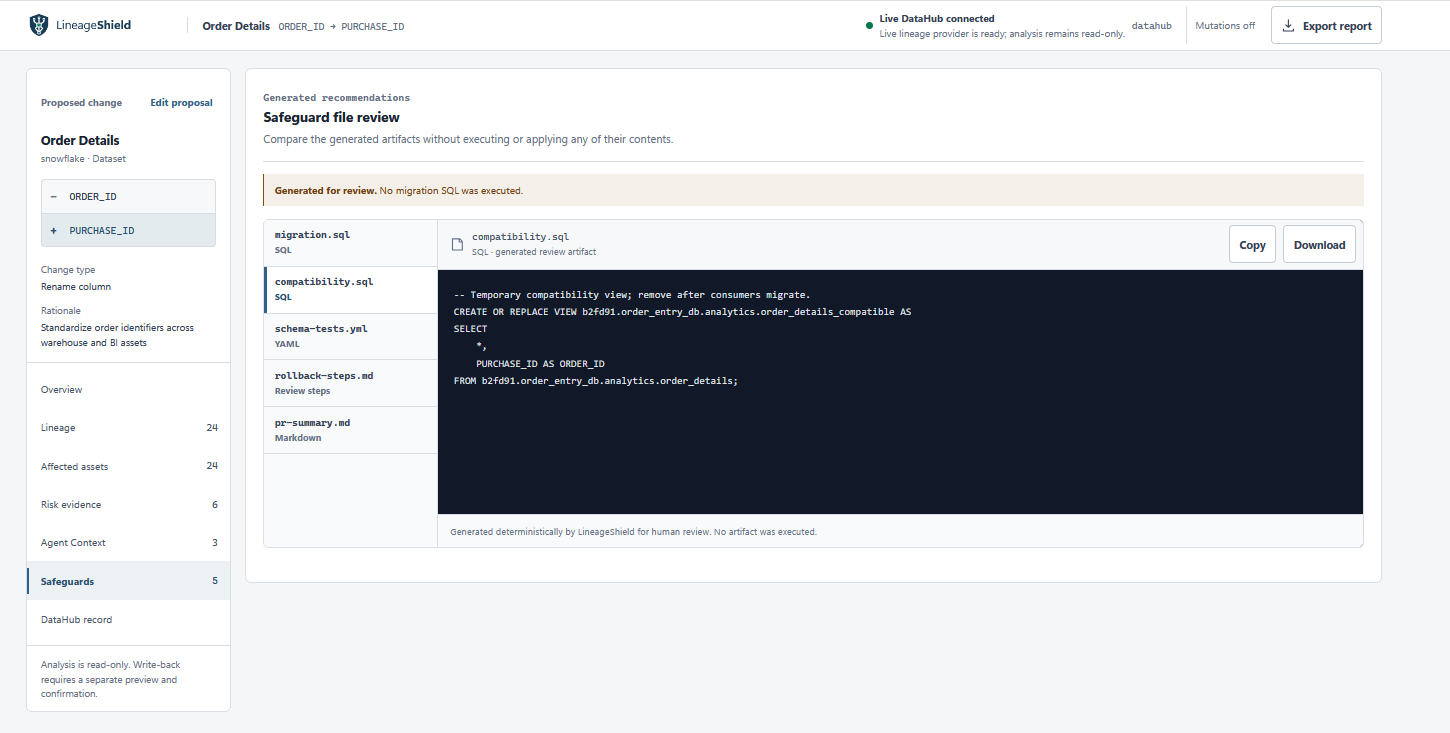Click the added PURCHASE_ID column row
The image size is (1450, 733).
(128, 230)
